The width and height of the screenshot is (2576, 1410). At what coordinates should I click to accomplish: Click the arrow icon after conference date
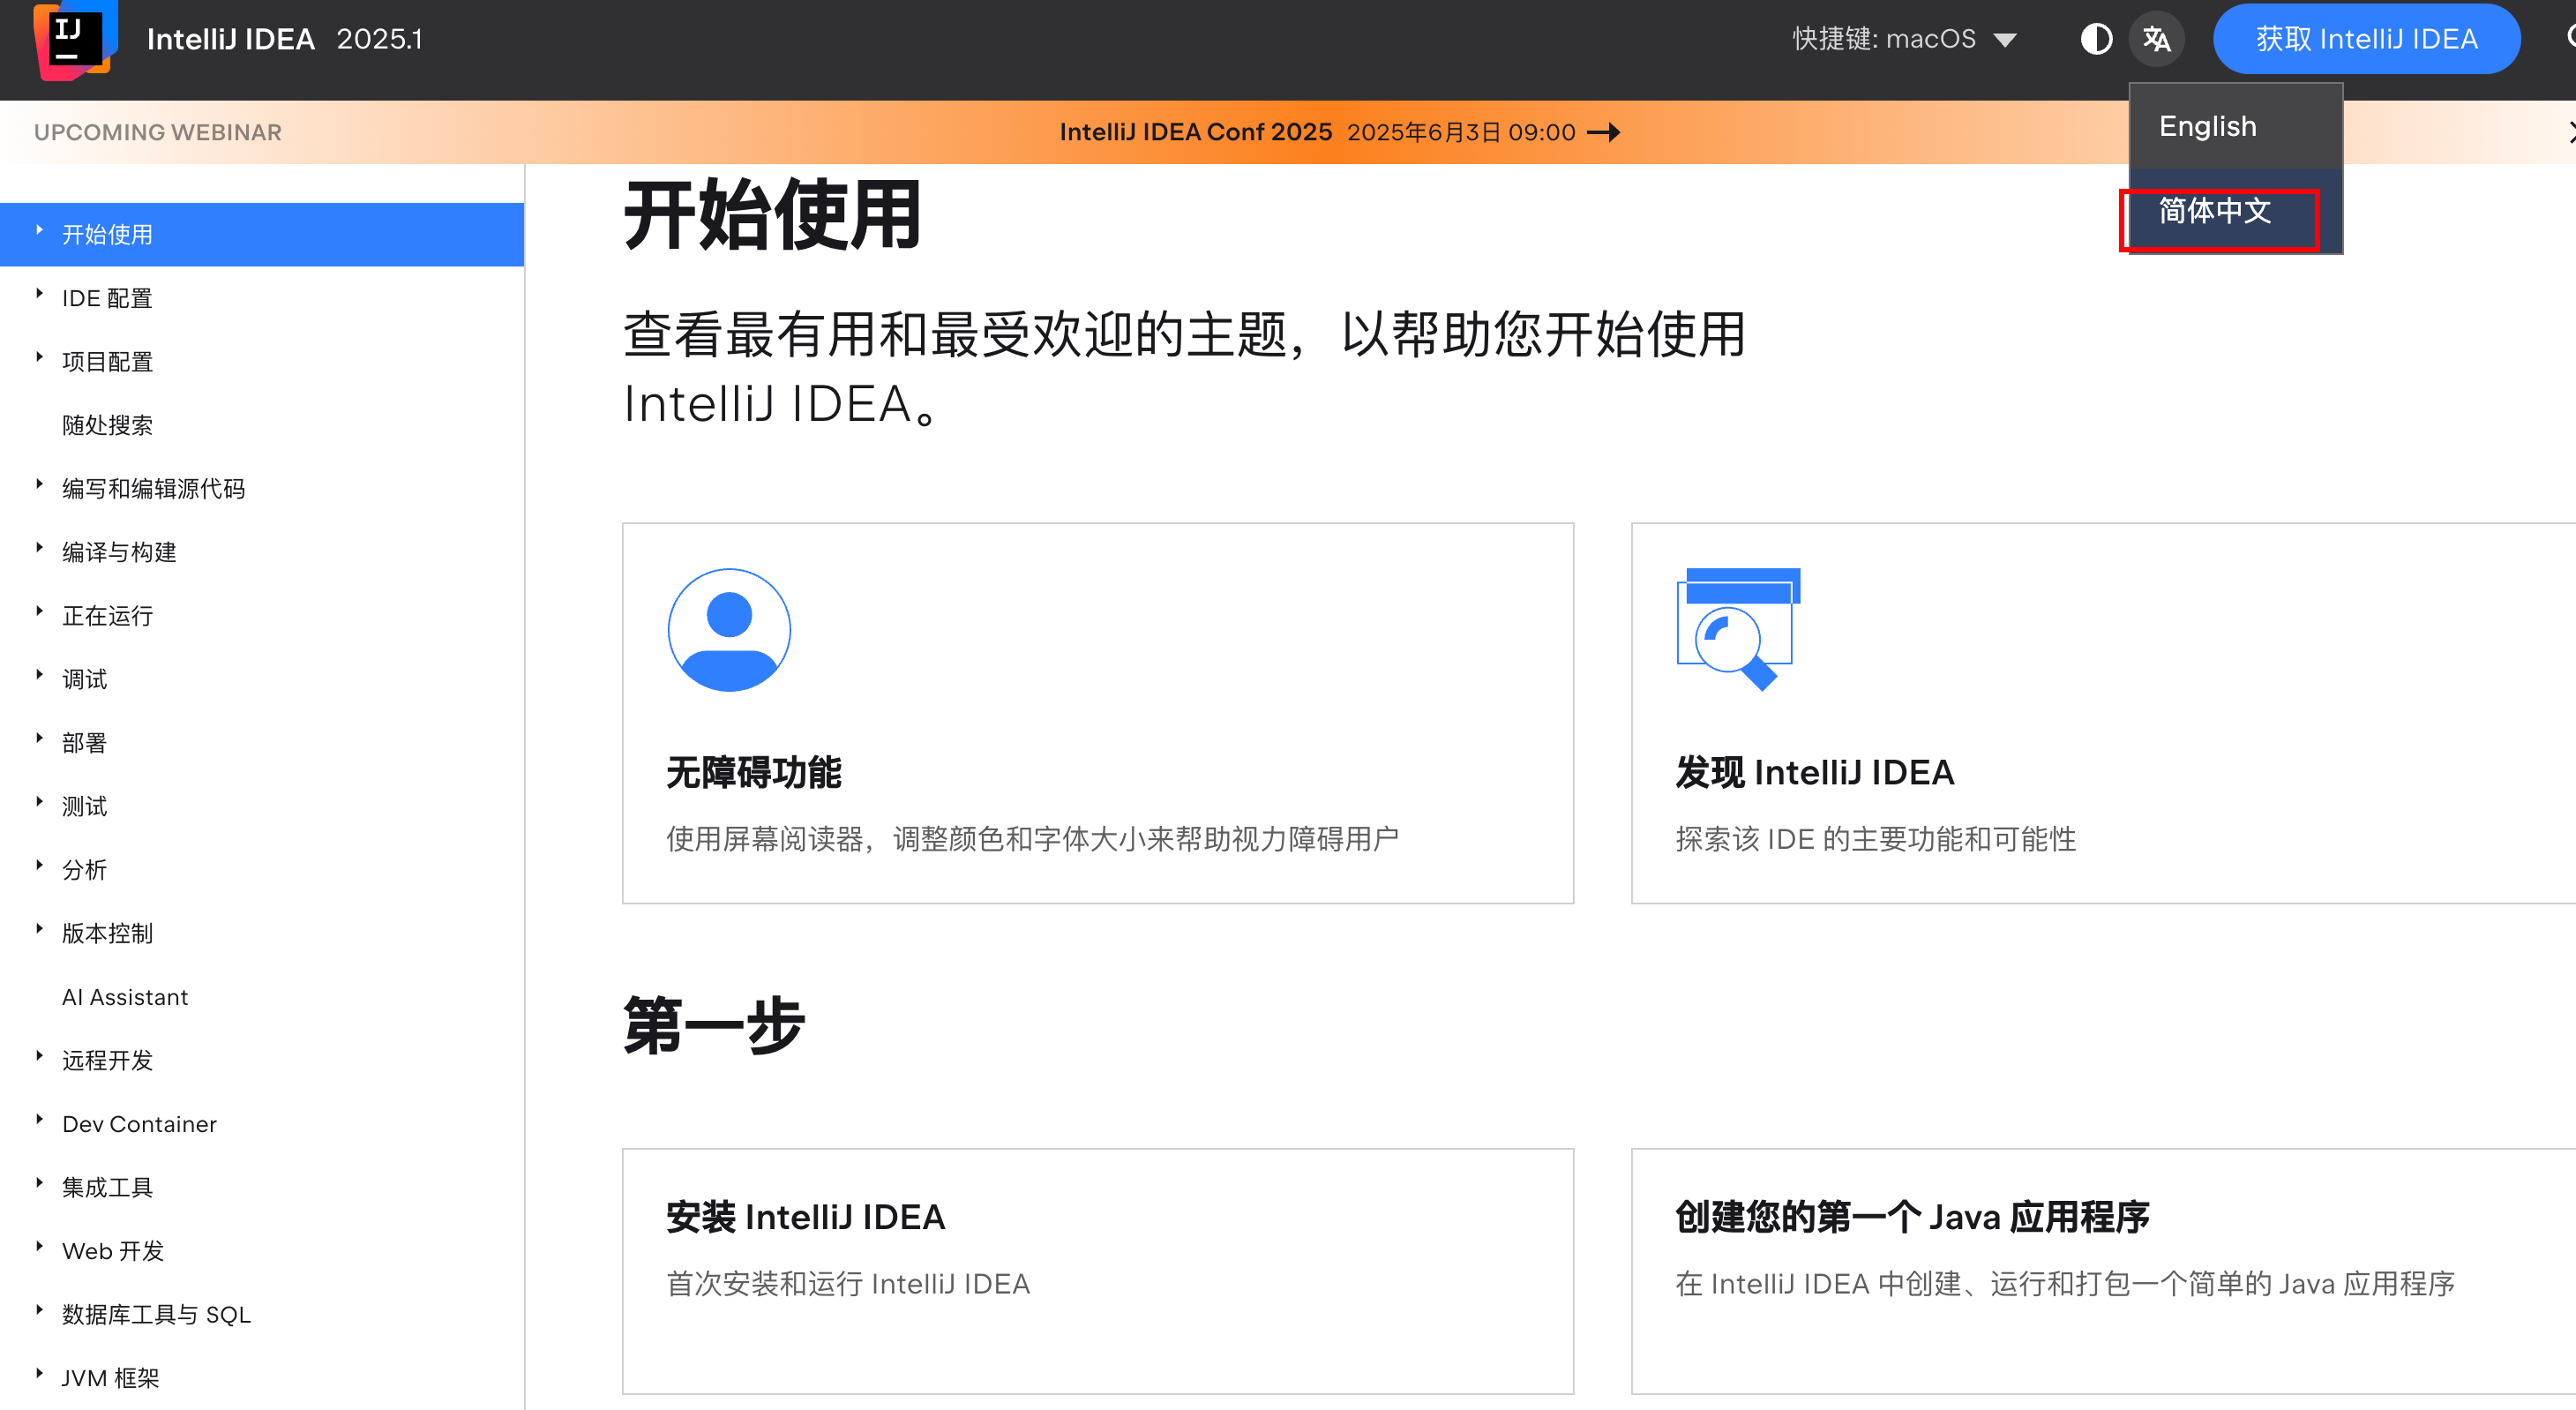click(1604, 132)
